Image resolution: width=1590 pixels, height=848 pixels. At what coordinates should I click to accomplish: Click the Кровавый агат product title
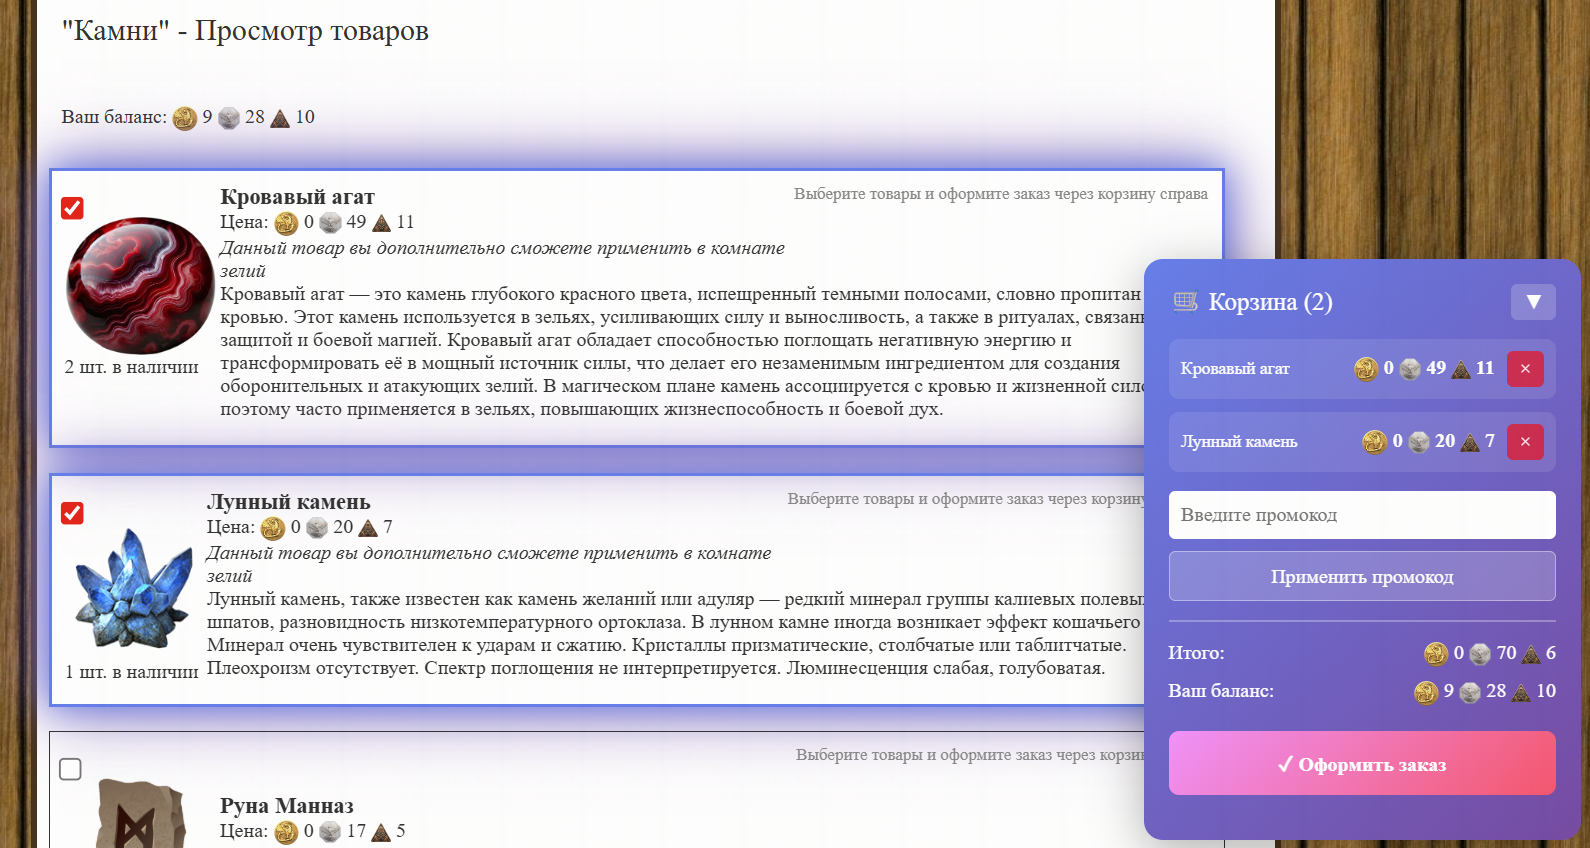(297, 197)
